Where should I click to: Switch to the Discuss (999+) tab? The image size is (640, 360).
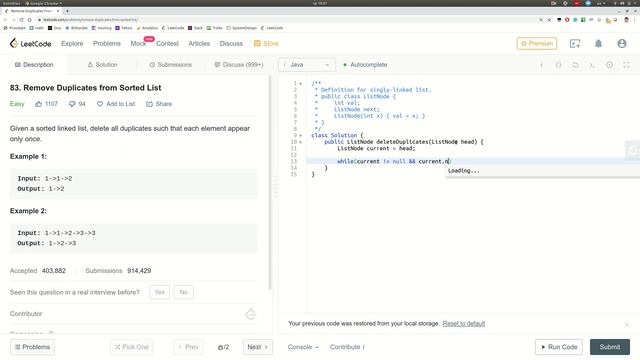pos(239,64)
